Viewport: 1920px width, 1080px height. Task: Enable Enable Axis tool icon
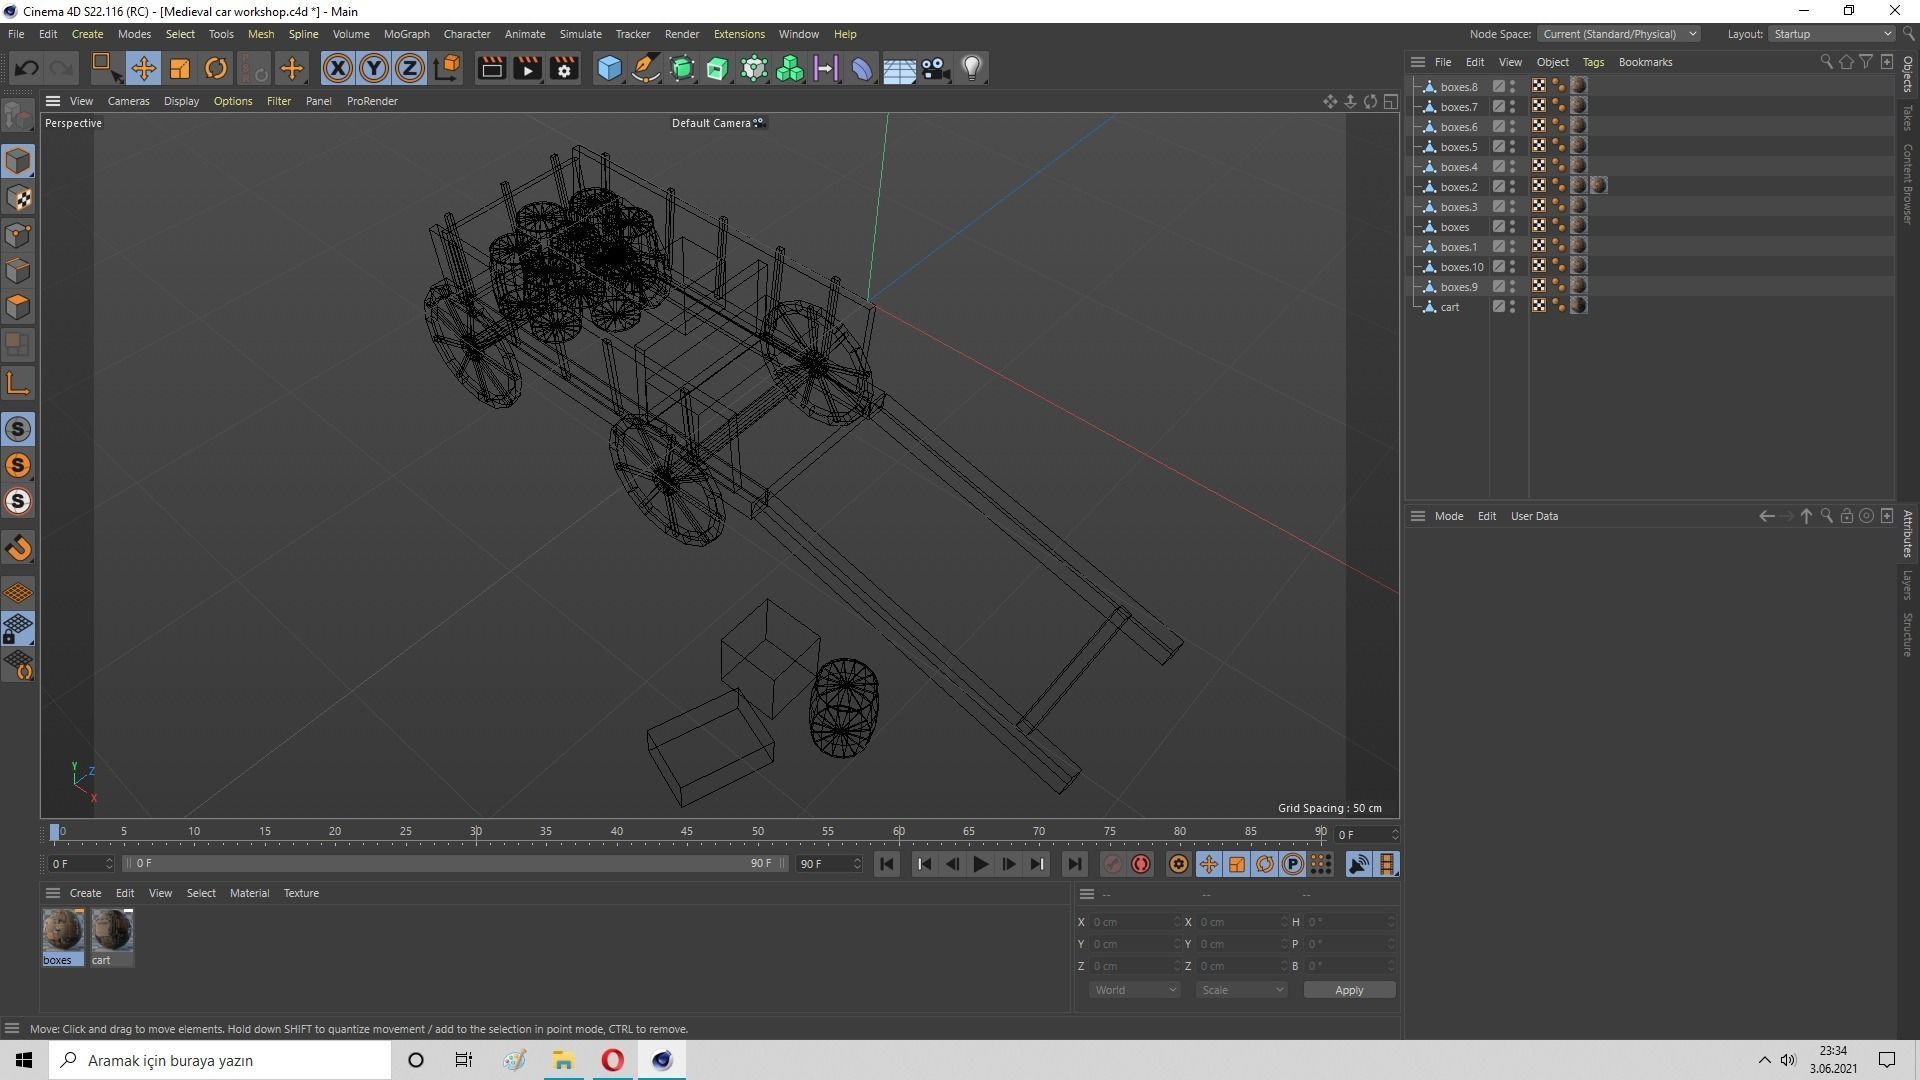(x=18, y=384)
